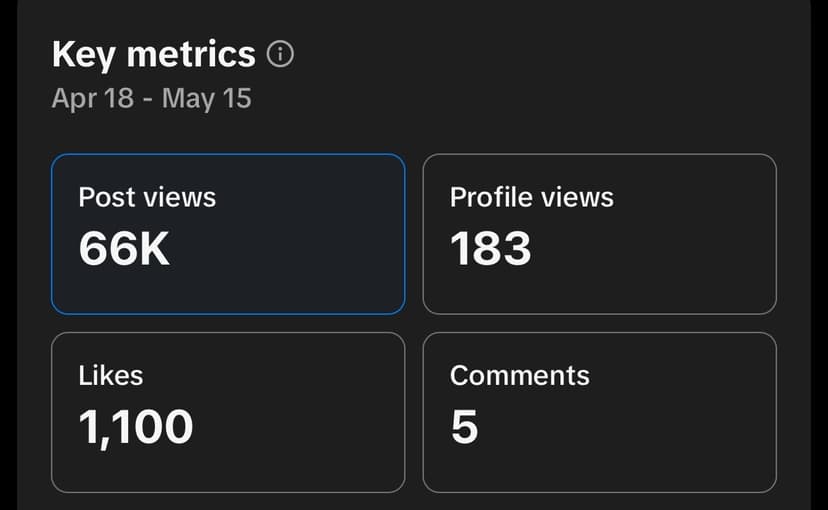Click the "Key metrics" heading
Image resolution: width=828 pixels, height=510 pixels.
[154, 54]
